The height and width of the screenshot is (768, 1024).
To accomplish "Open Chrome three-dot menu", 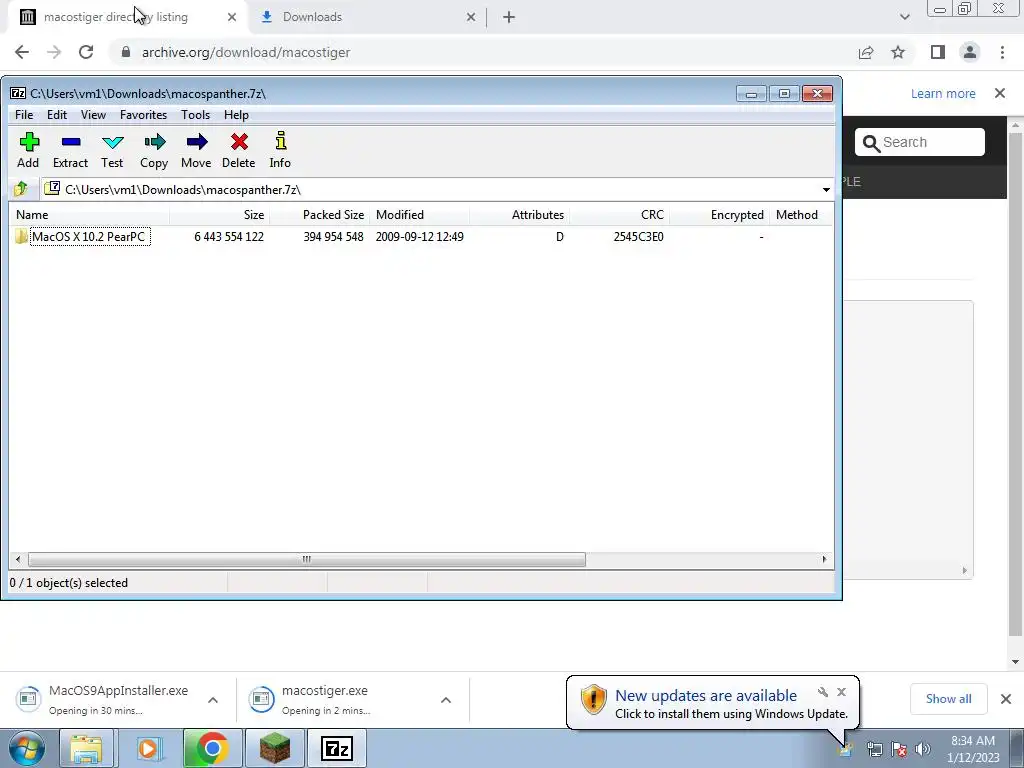I will pyautogui.click(x=1002, y=52).
